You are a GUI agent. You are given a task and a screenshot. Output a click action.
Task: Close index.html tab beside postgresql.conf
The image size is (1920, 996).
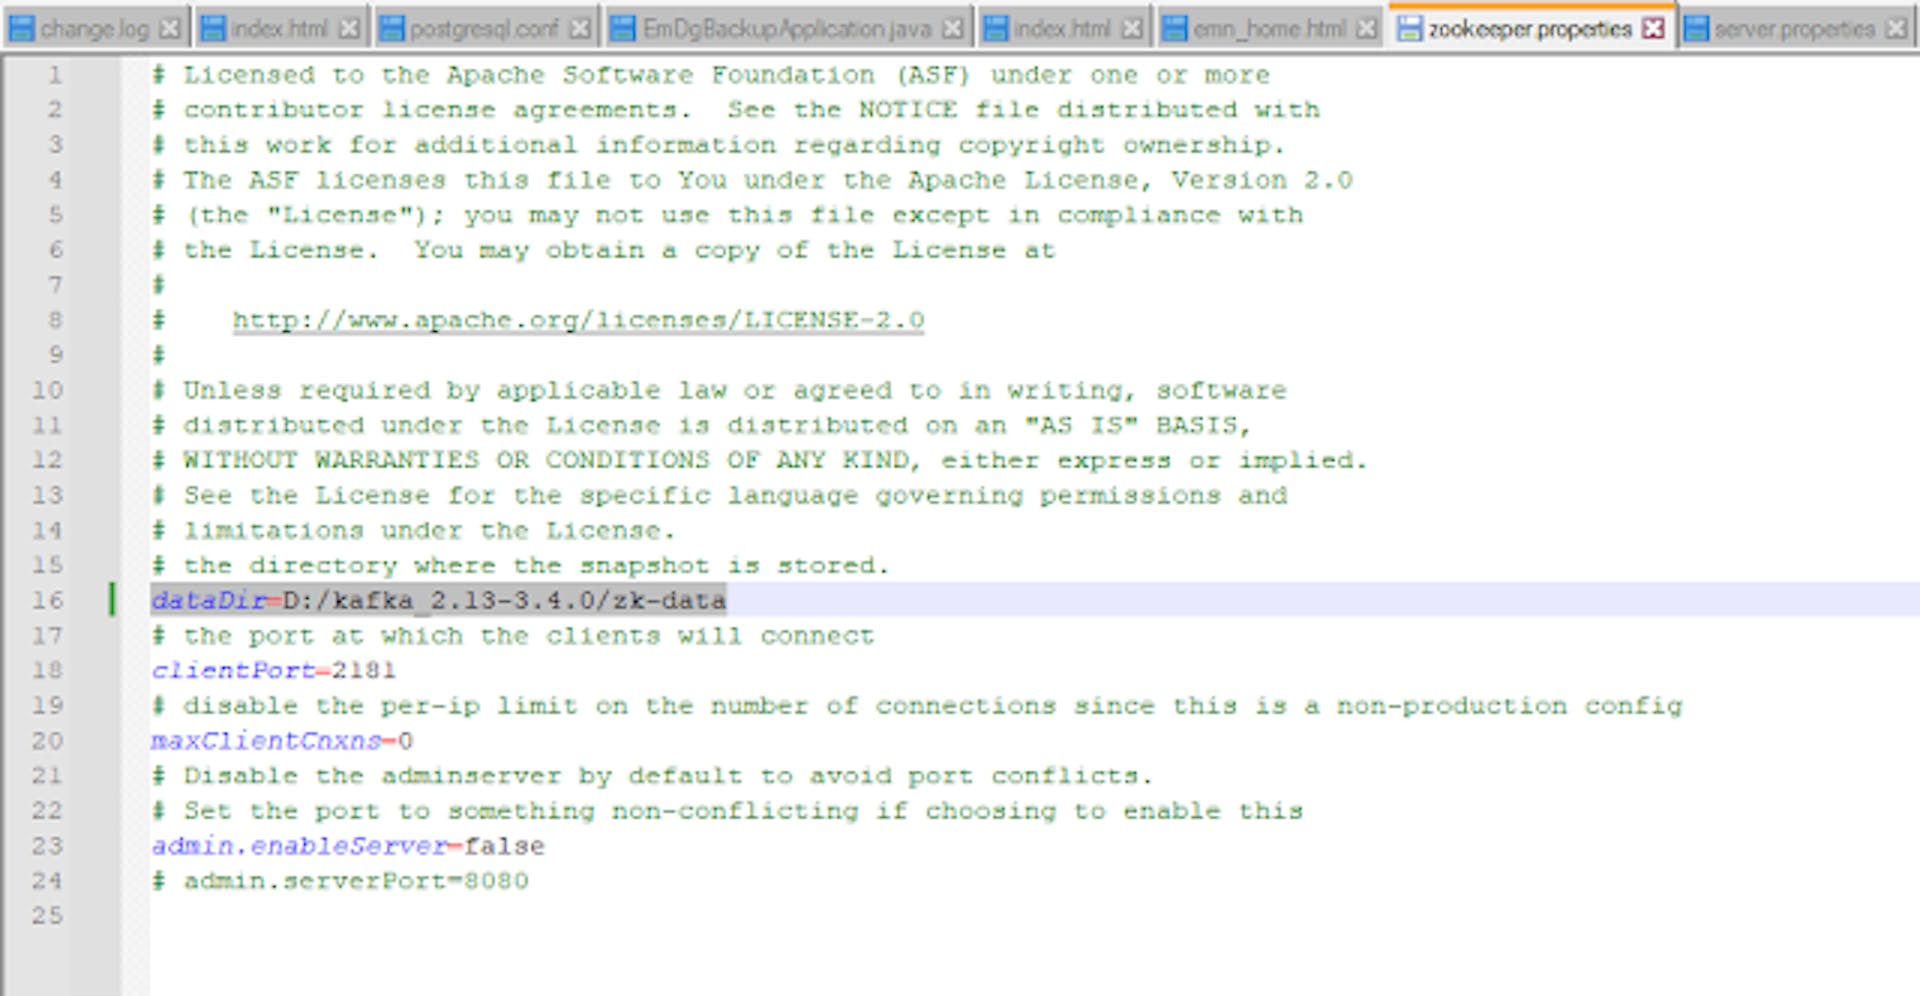(348, 29)
